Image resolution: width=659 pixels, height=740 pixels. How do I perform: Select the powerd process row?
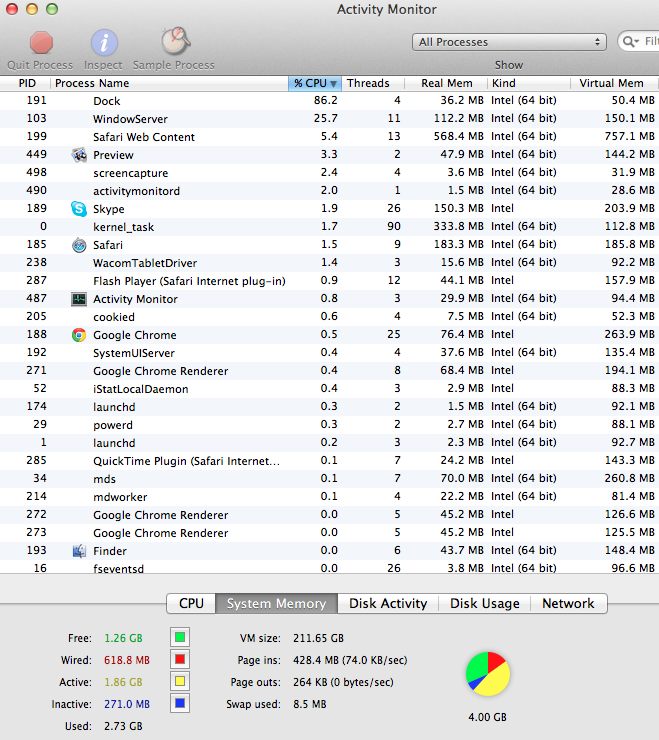click(x=330, y=424)
